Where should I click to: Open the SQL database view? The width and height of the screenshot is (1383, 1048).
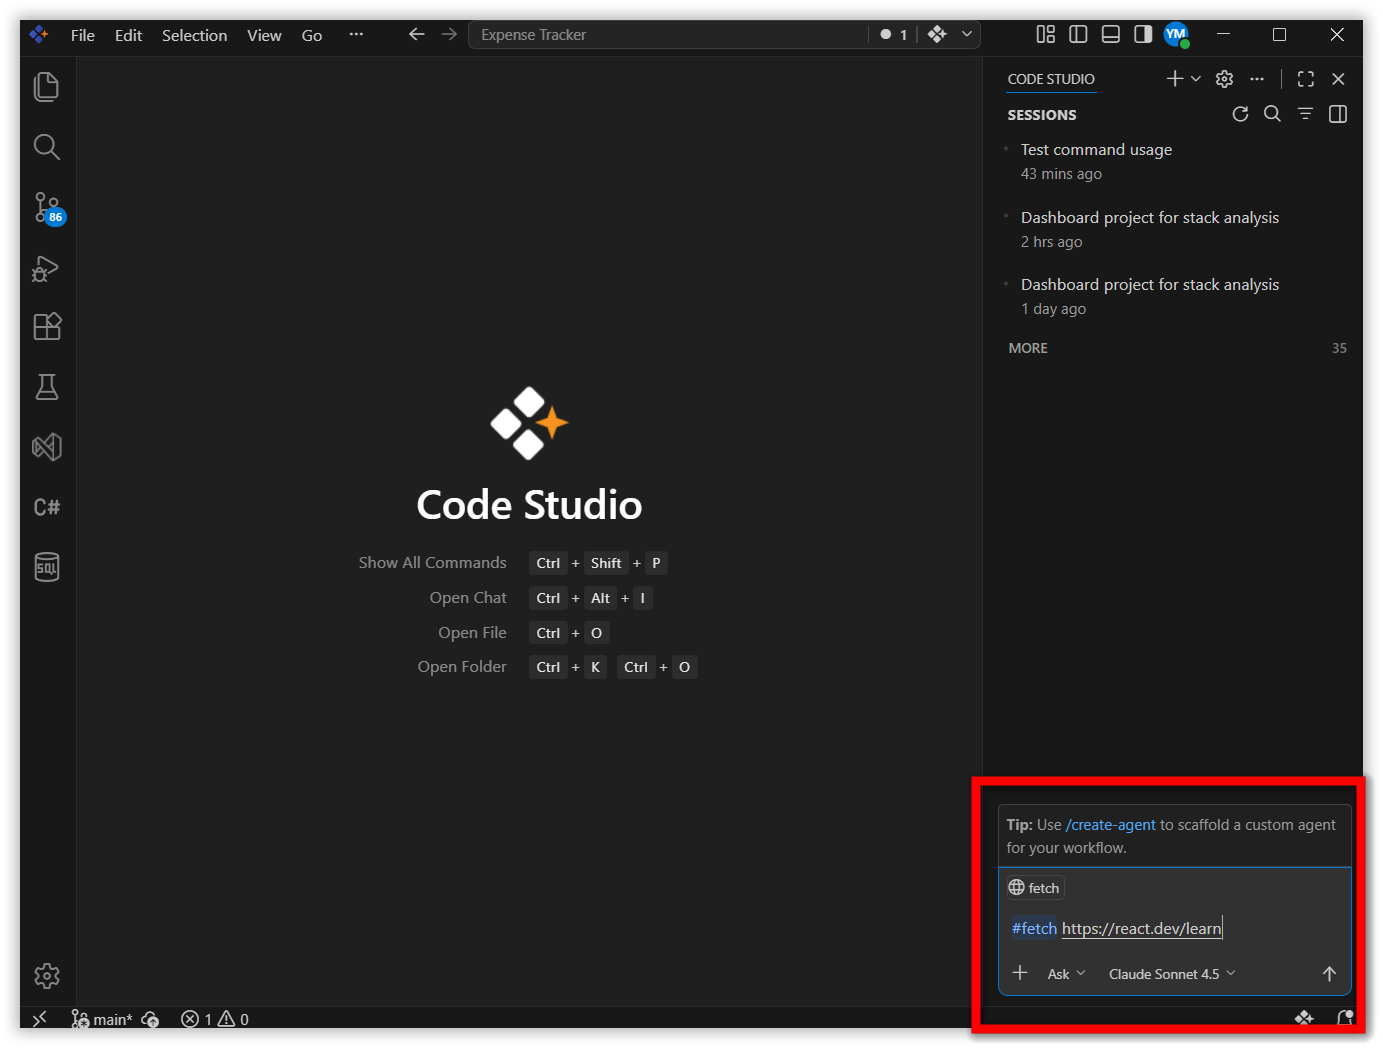click(x=46, y=567)
